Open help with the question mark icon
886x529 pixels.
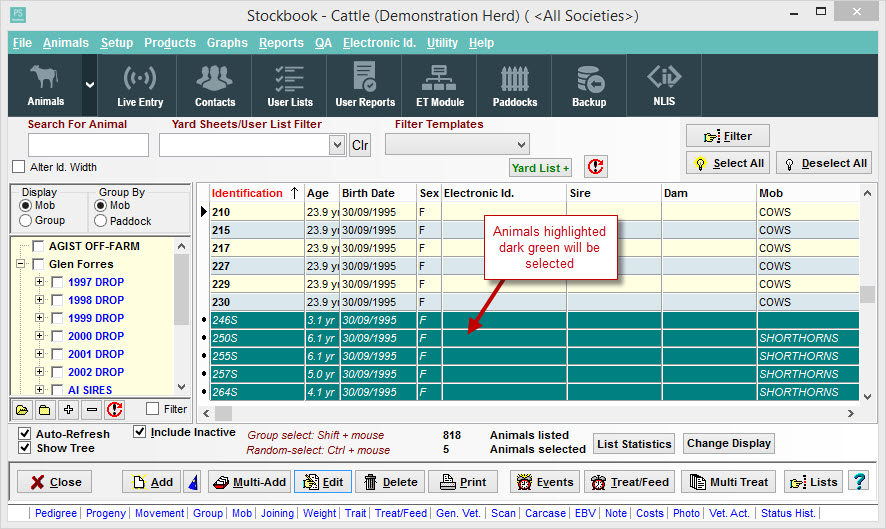tap(859, 482)
